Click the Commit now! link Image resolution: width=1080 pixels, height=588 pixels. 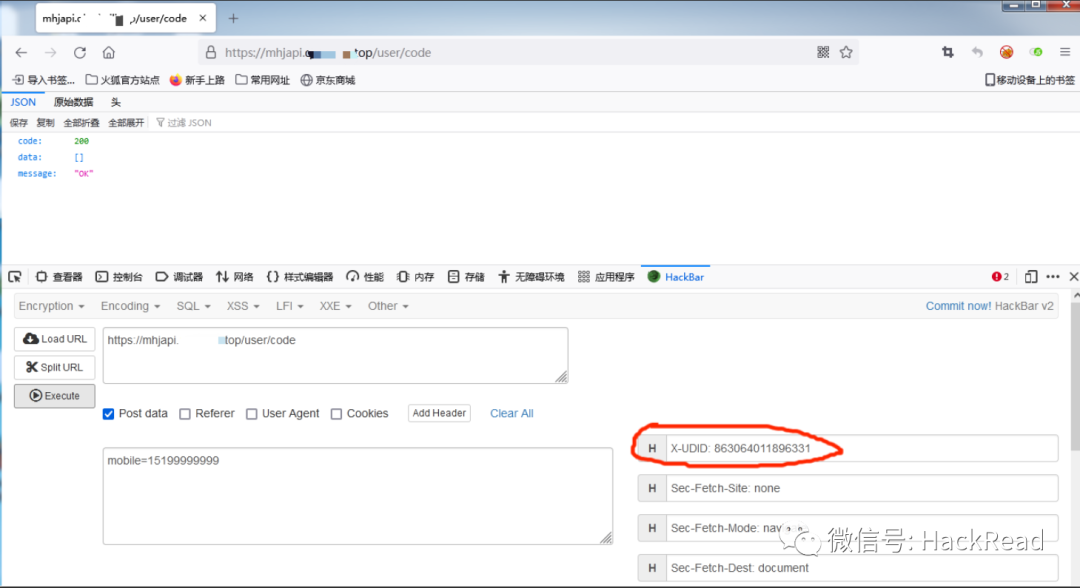click(x=959, y=306)
